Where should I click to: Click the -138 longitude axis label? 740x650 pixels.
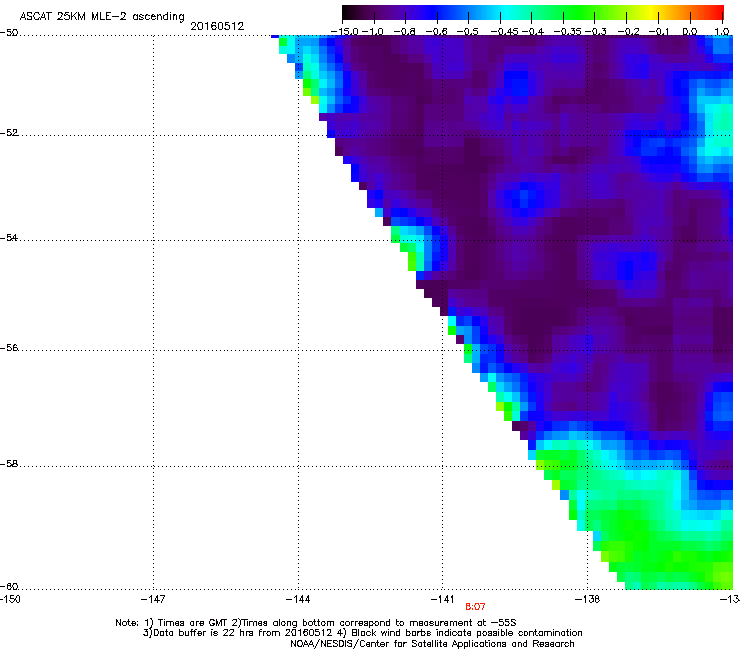(x=587, y=599)
